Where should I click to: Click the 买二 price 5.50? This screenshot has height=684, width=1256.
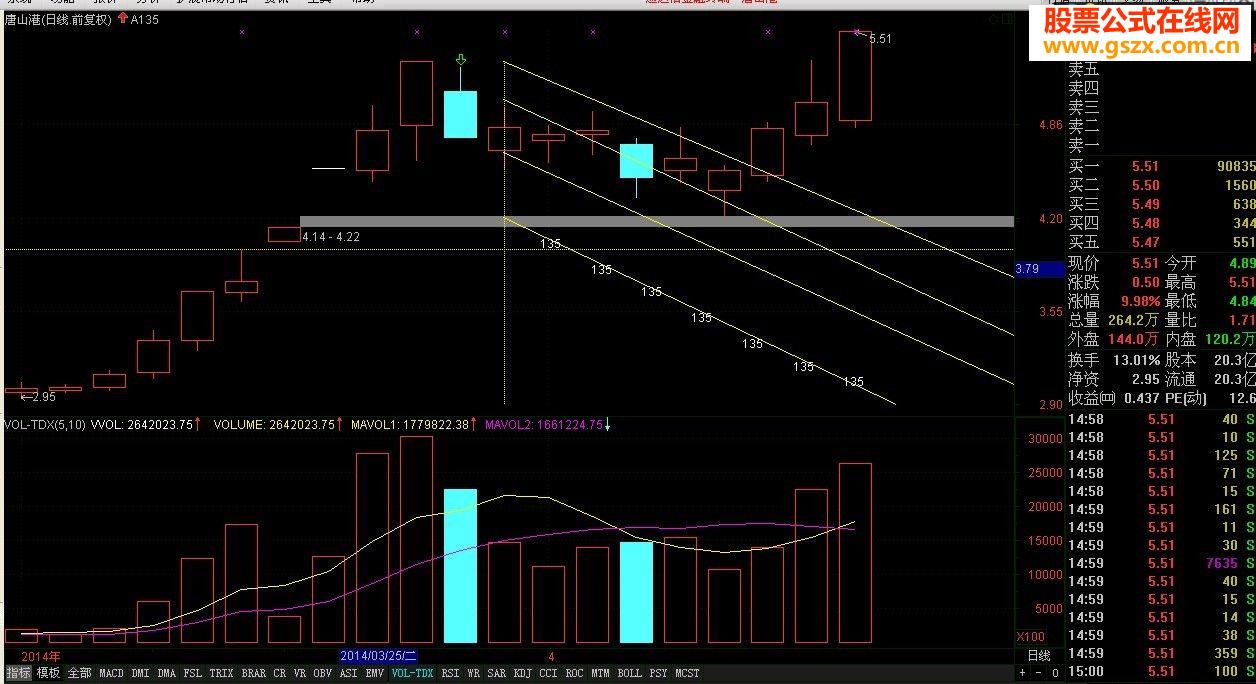click(1146, 186)
